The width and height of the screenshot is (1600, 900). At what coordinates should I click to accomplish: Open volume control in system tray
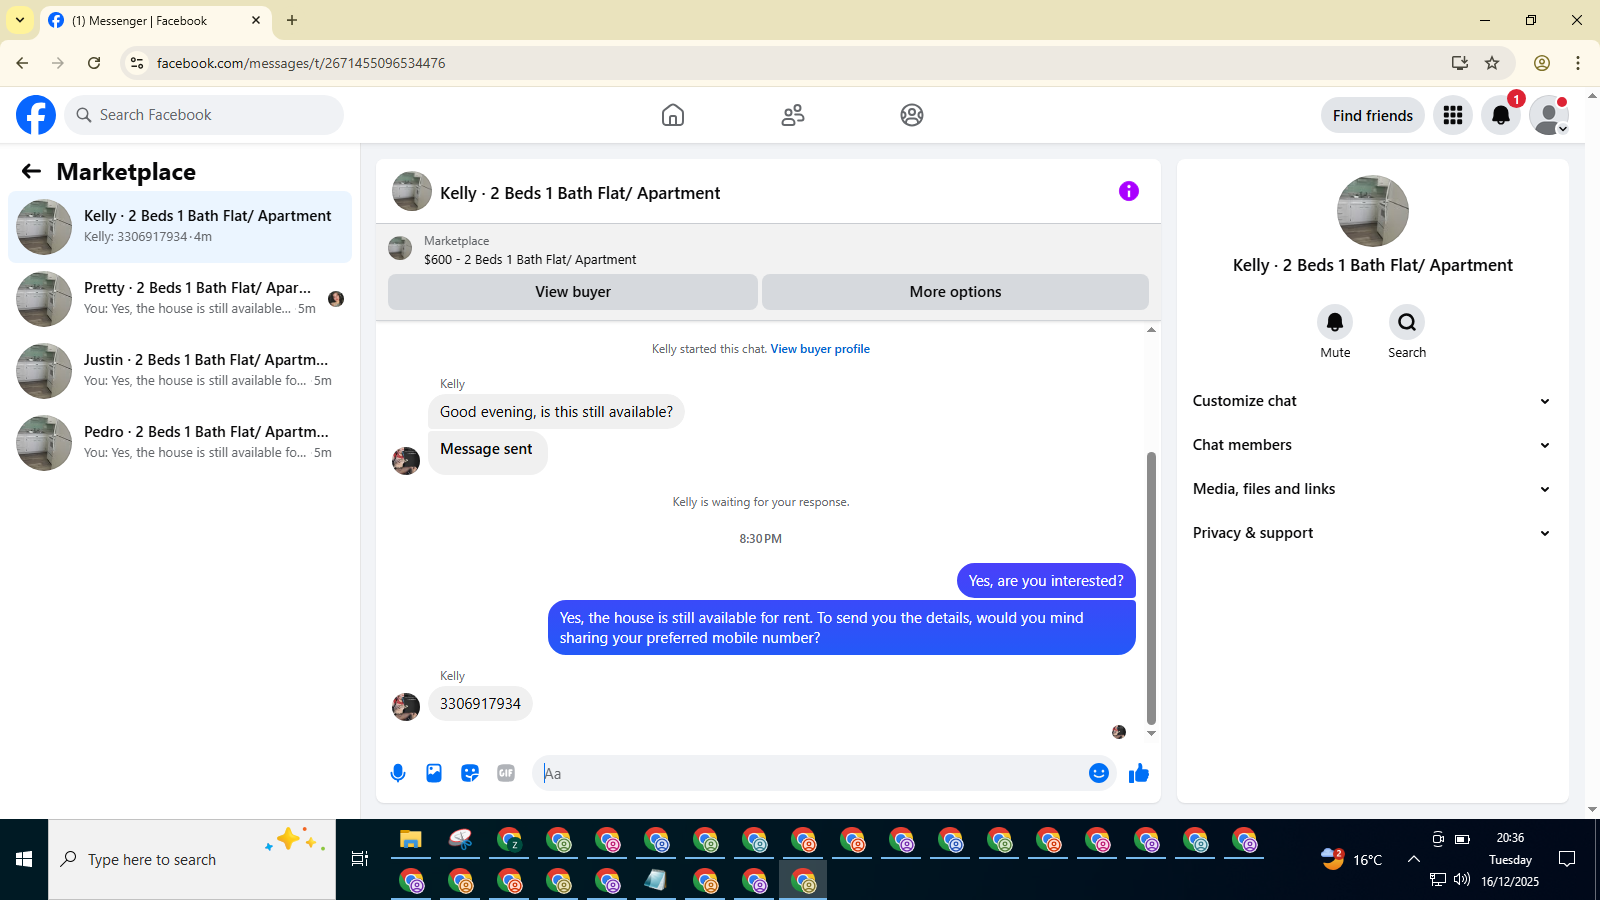tap(1462, 880)
